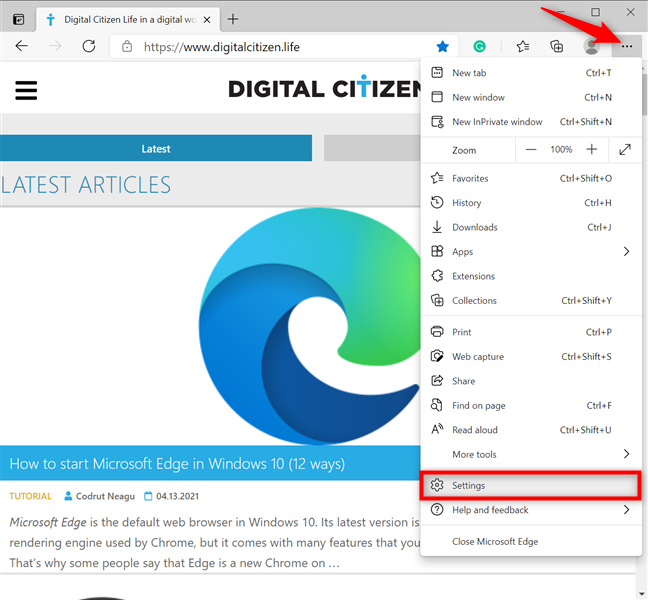The height and width of the screenshot is (600, 648).
Task: Open a new tab with plus button
Action: pos(233,19)
